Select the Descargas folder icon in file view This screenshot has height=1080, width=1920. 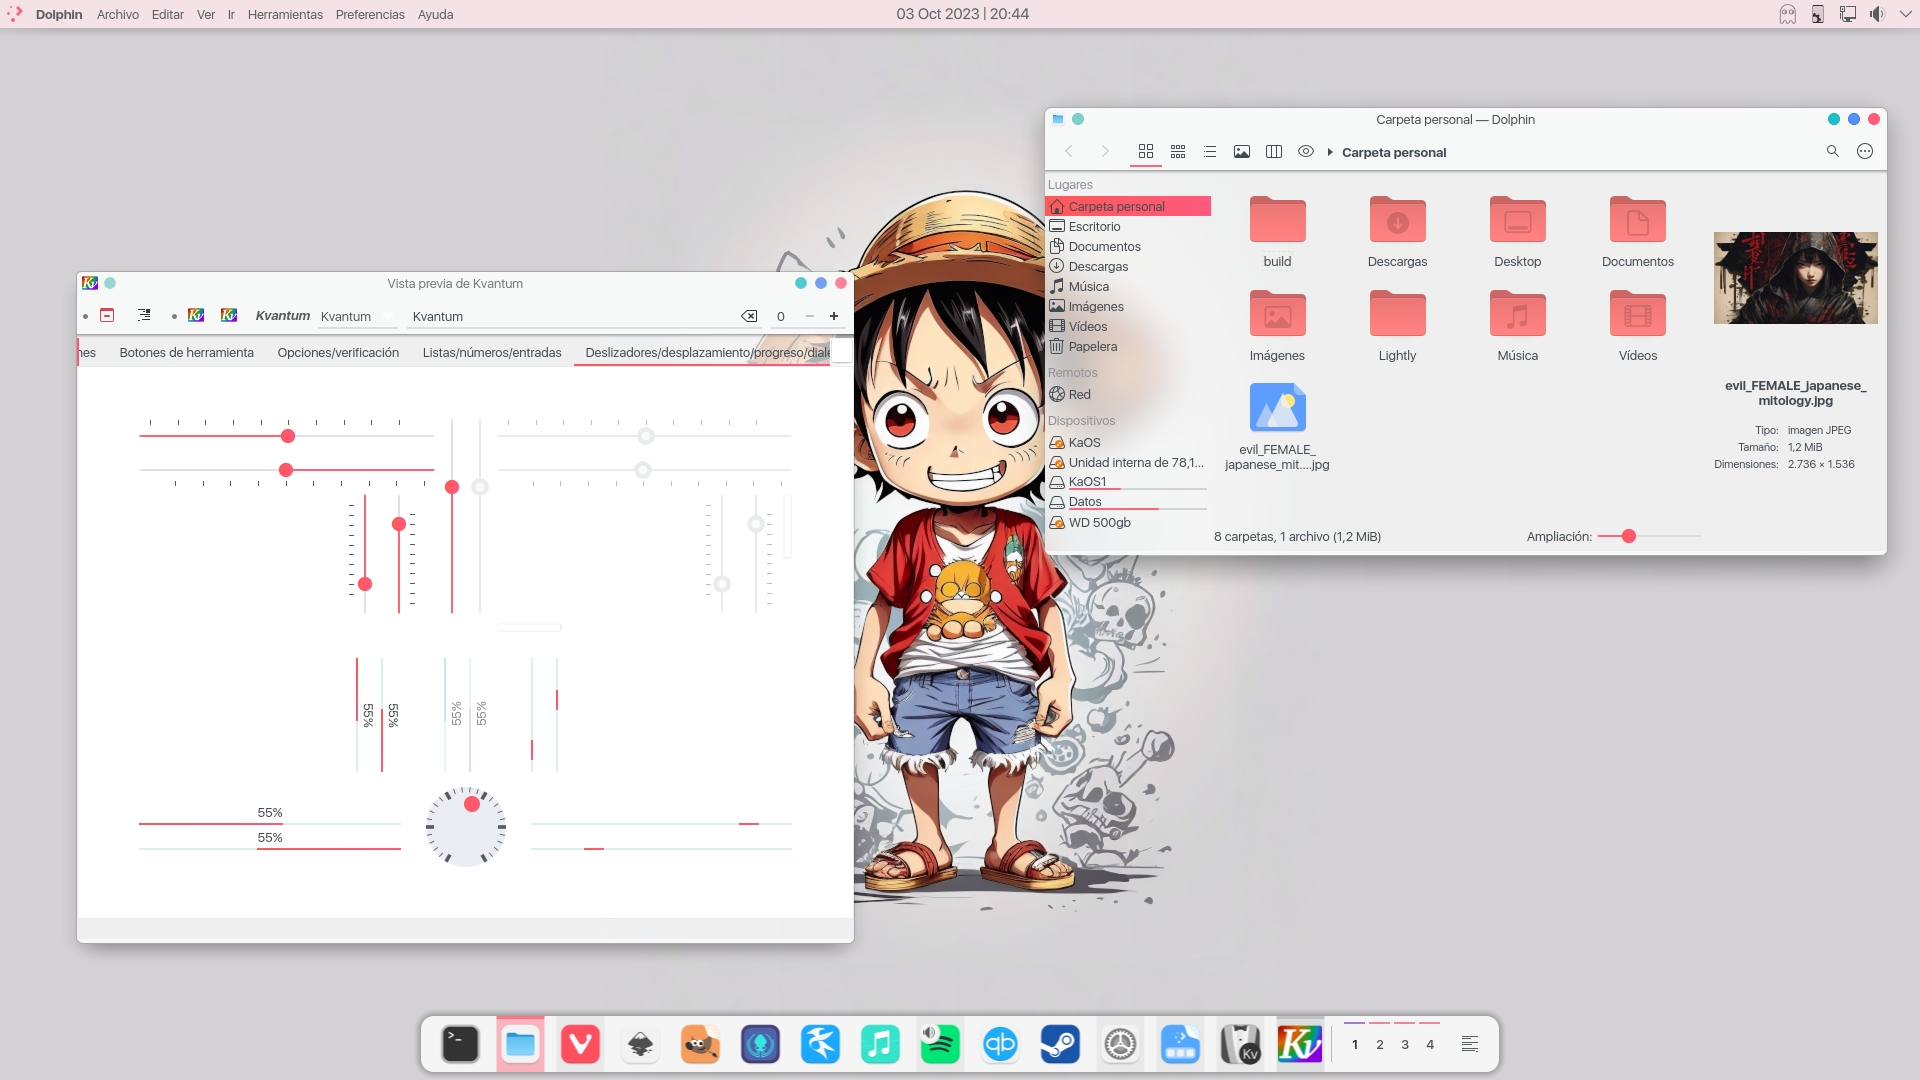[1397, 219]
